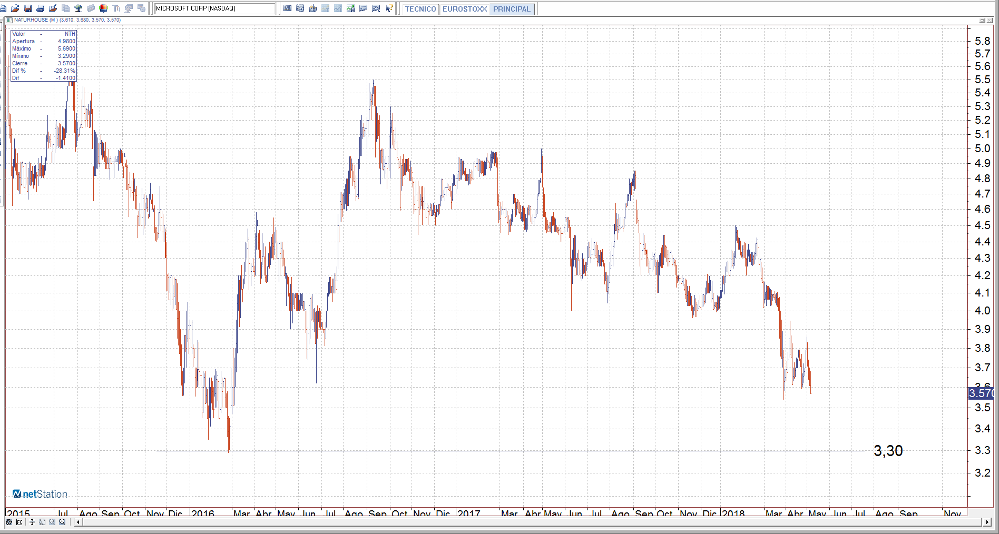Click the cascading windows toolbar icon

click(141, 8)
